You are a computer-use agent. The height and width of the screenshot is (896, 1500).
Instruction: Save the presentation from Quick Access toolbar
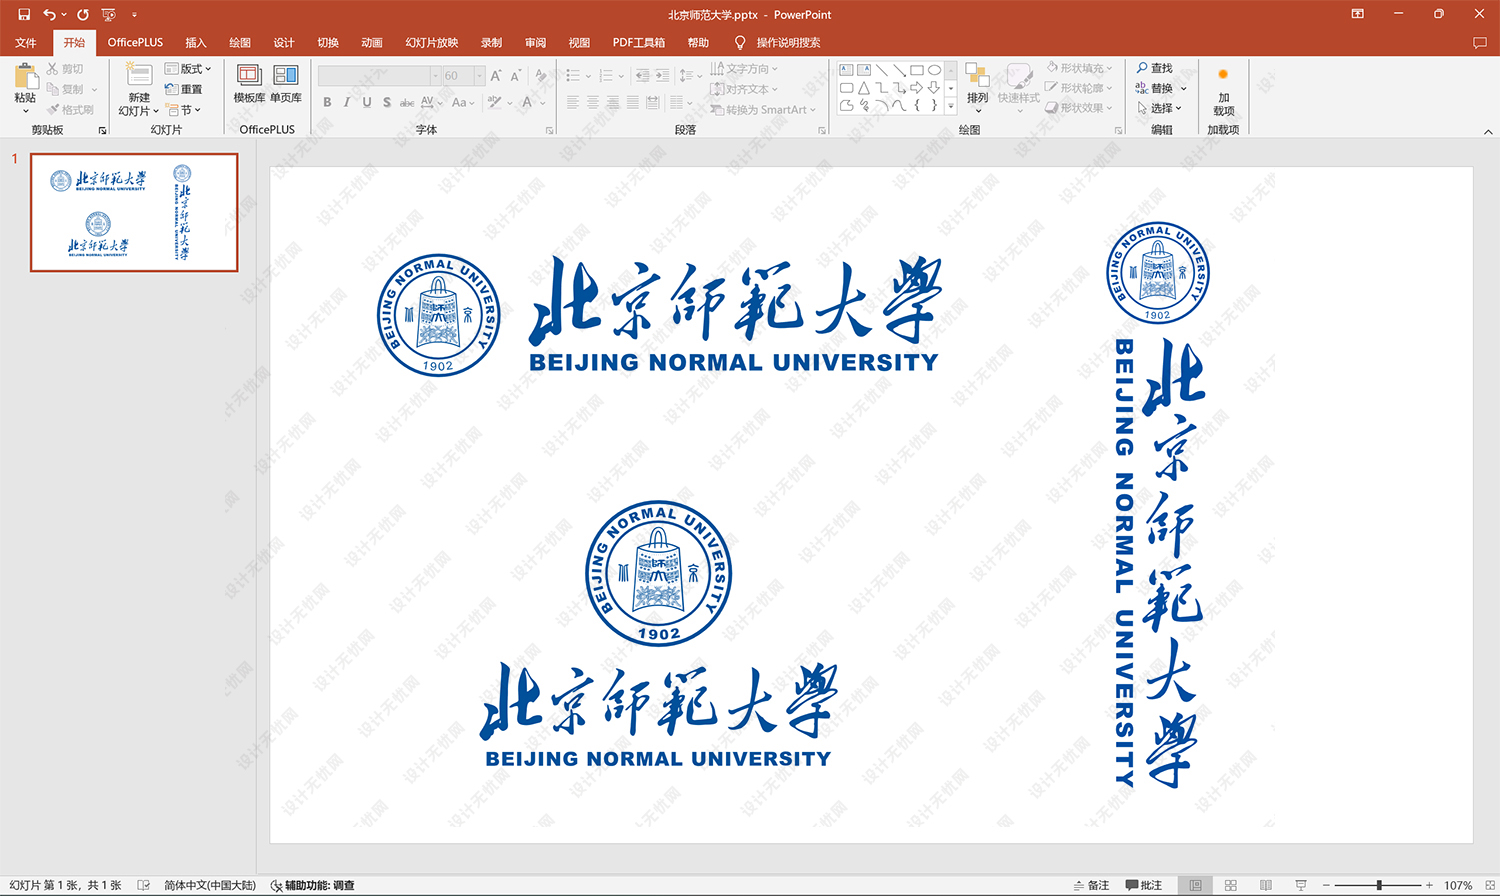[24, 14]
